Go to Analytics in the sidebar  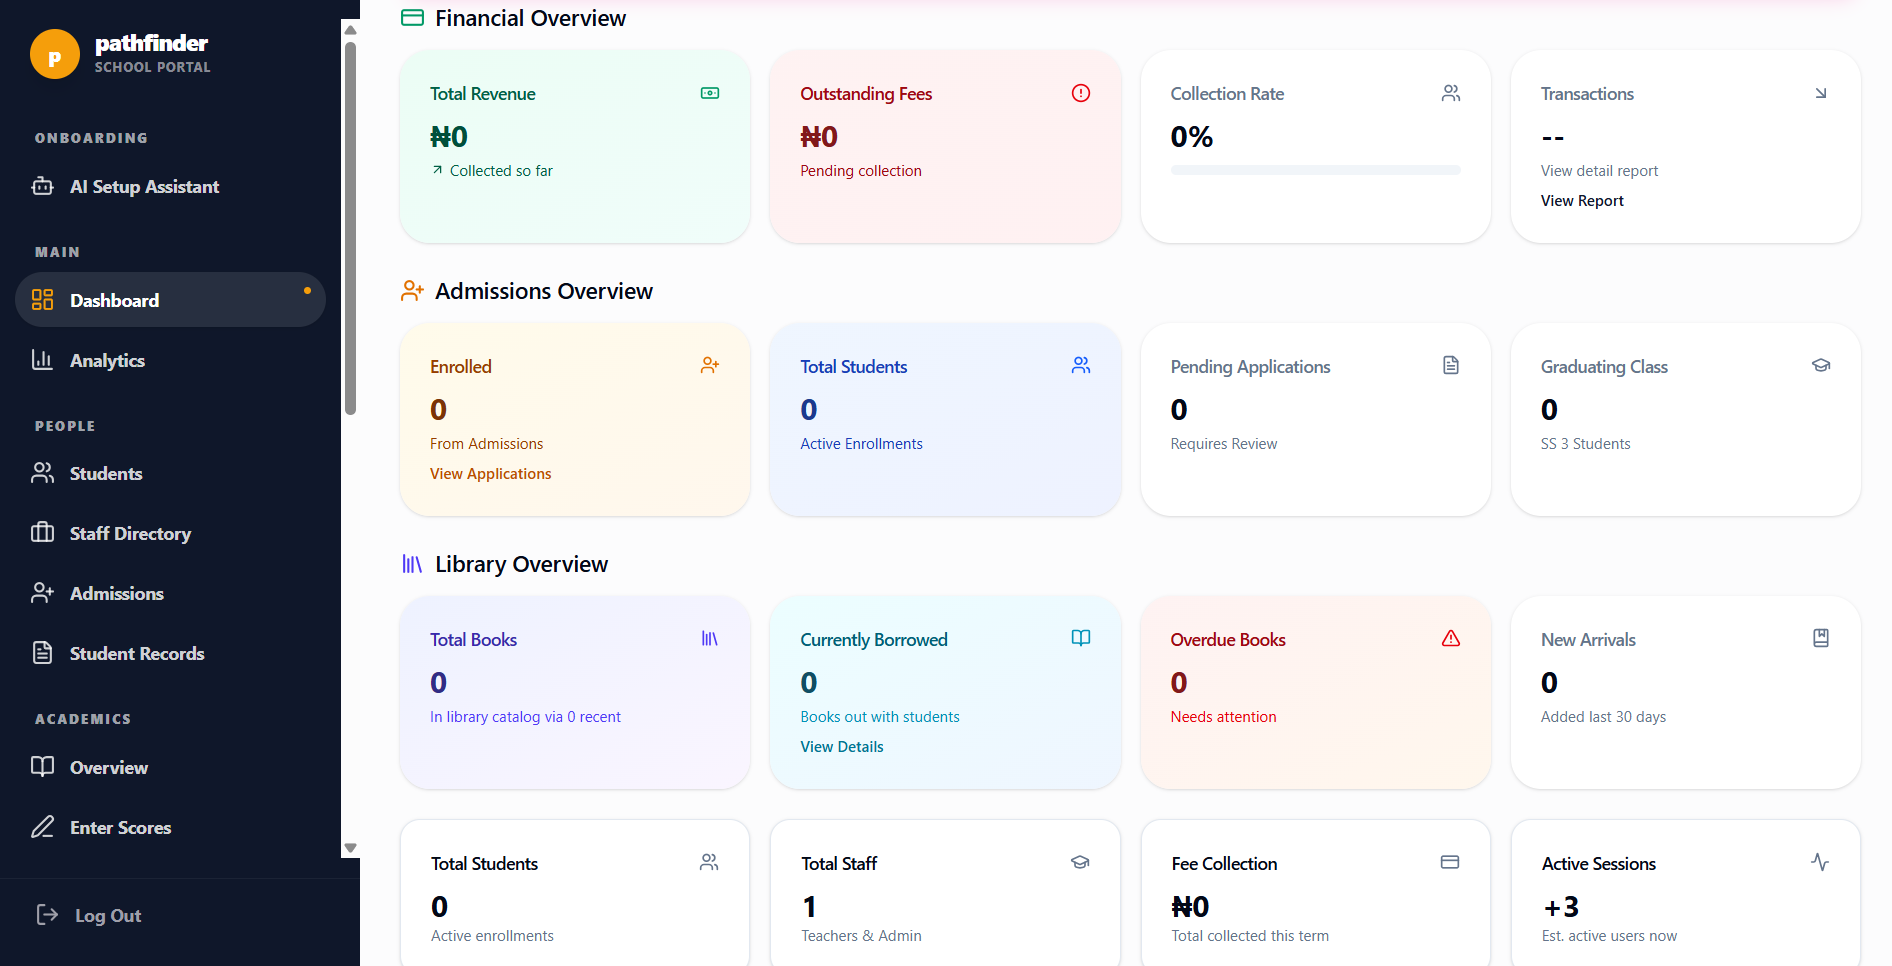click(107, 361)
